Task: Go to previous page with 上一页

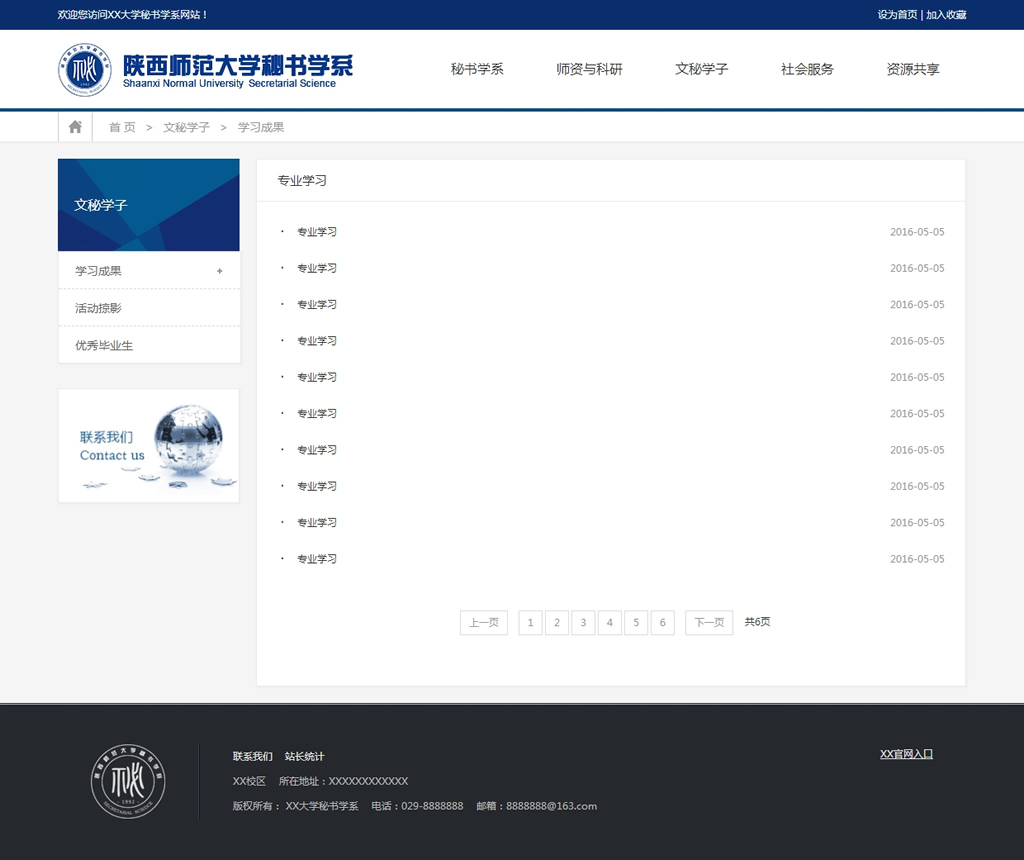Action: click(484, 623)
